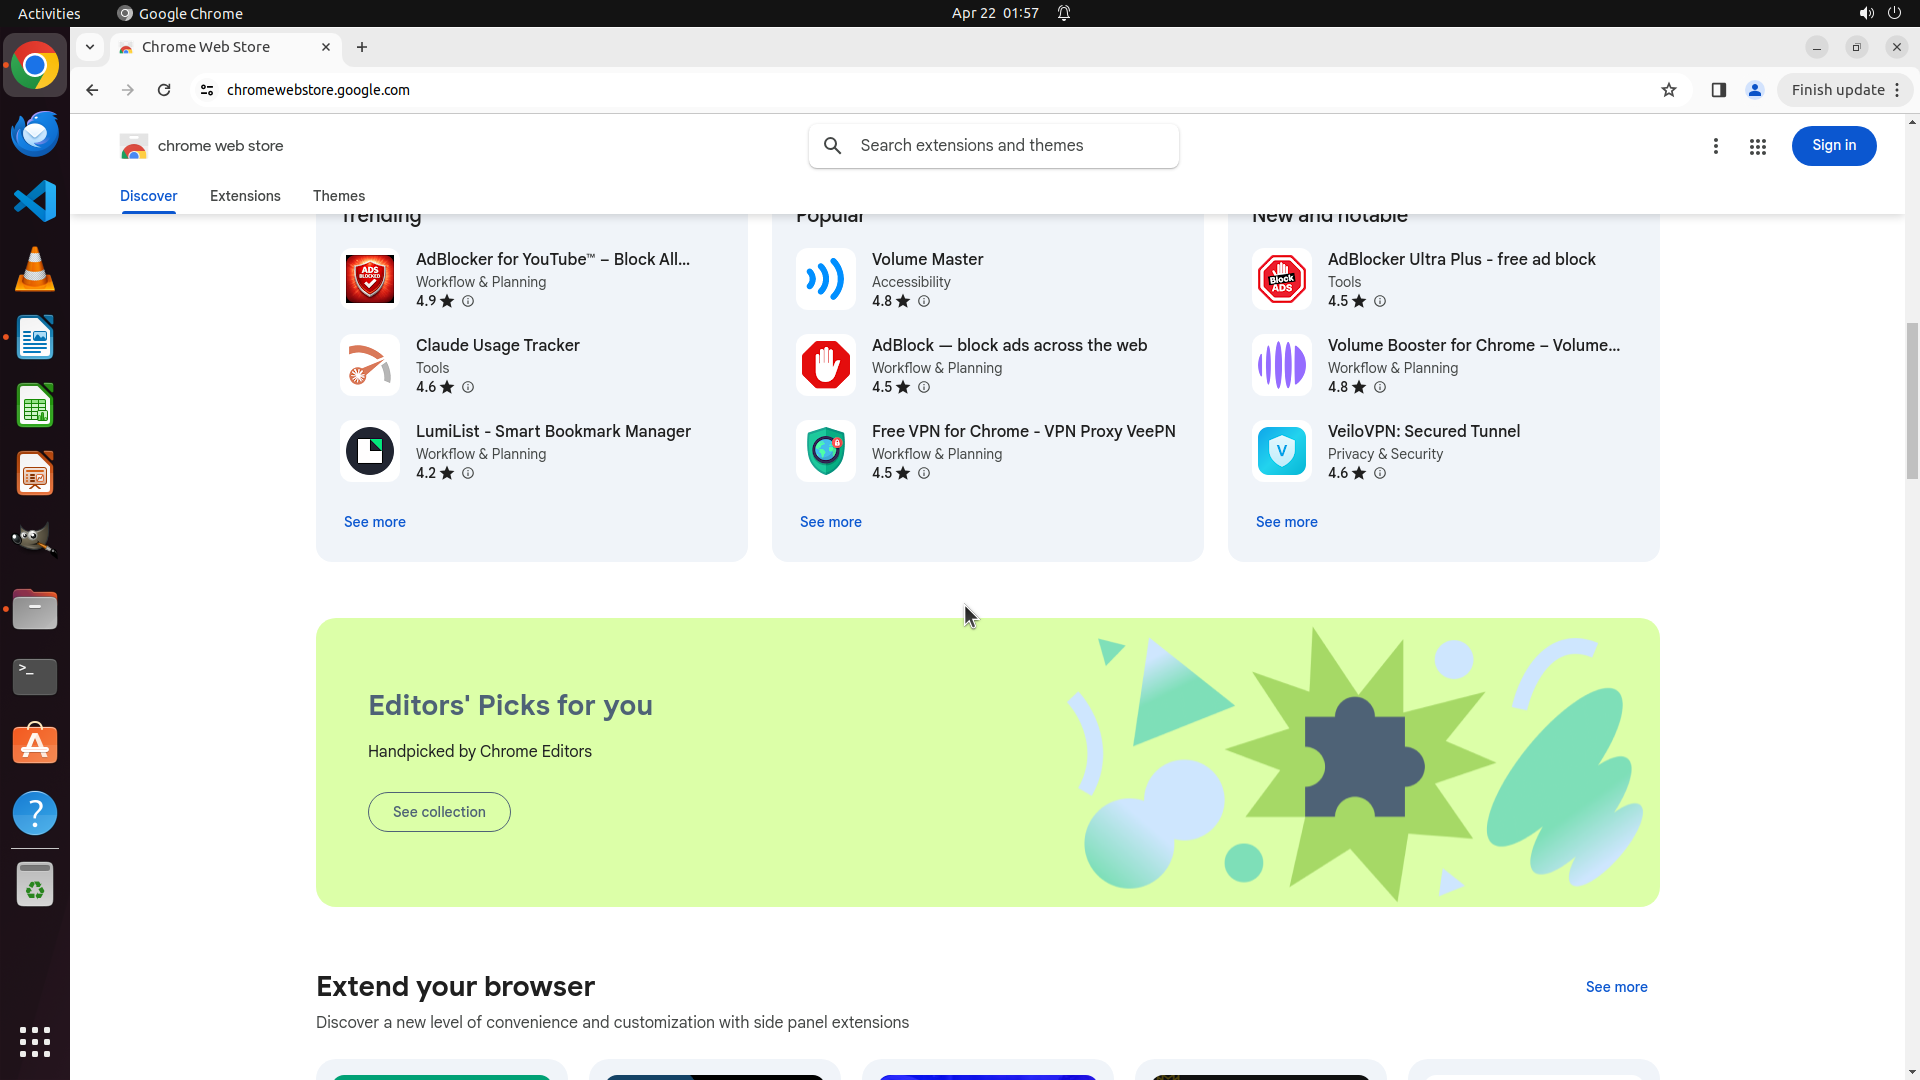The width and height of the screenshot is (1920, 1080).
Task: Click the Google apps grid icon
Action: 1757,147
